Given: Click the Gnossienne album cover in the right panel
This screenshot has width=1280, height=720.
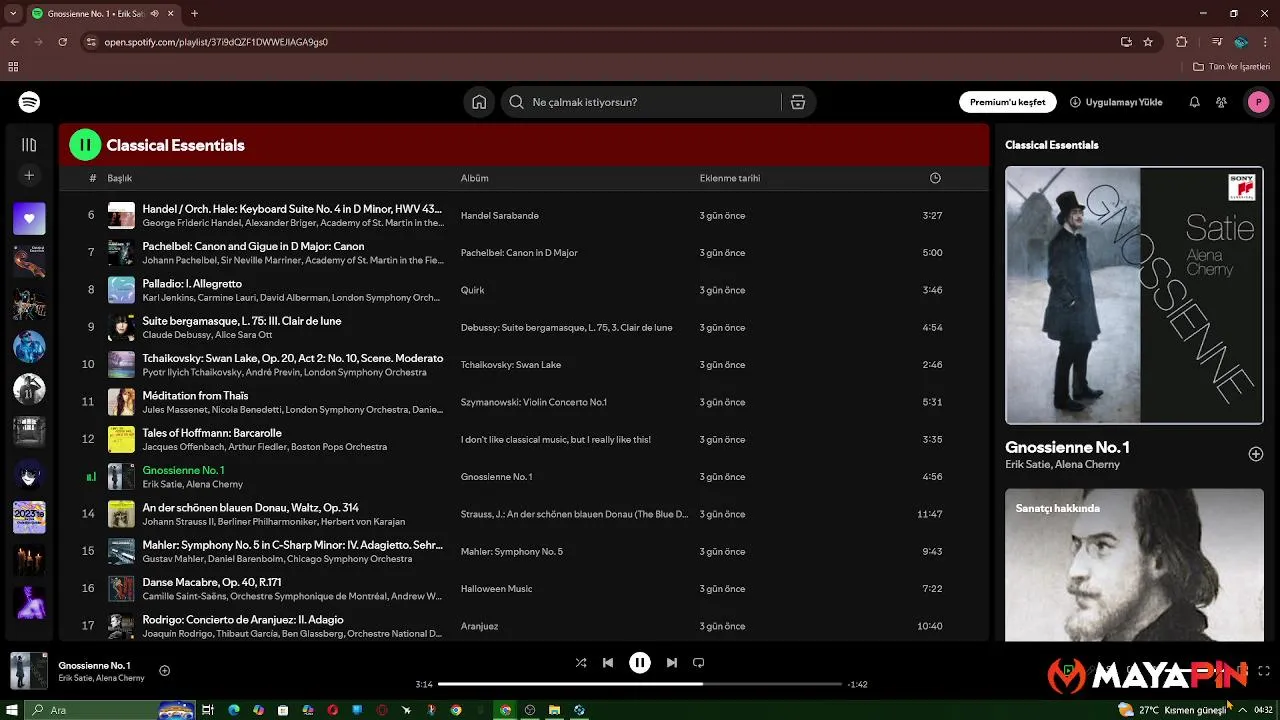Looking at the screenshot, I should (x=1134, y=295).
